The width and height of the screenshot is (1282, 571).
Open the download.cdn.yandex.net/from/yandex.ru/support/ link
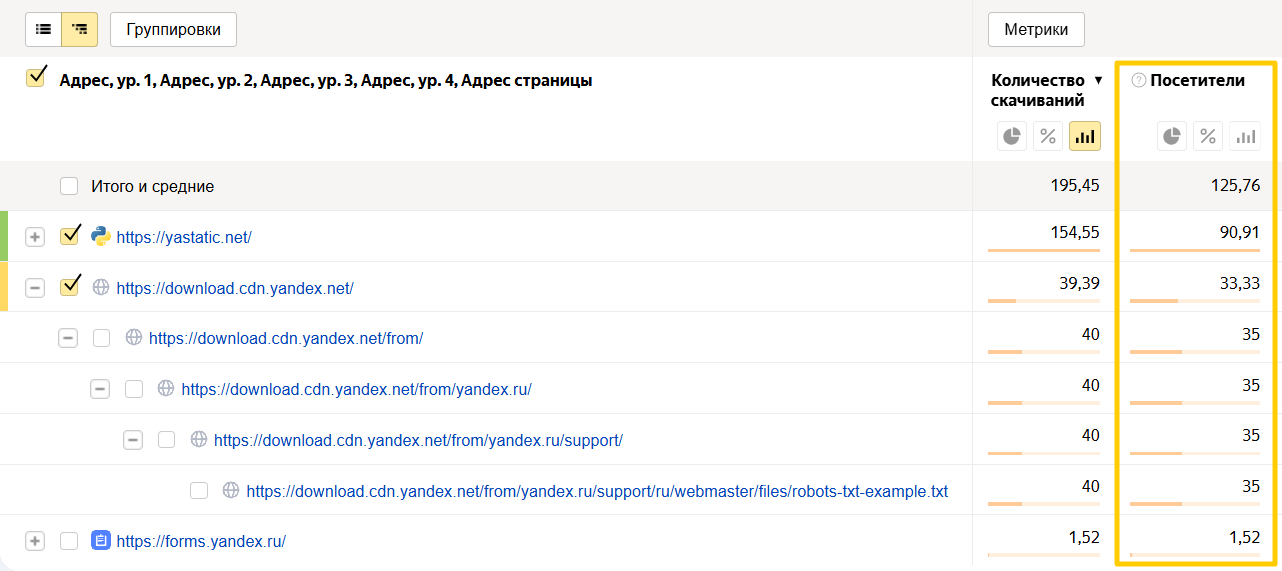pyautogui.click(x=418, y=440)
